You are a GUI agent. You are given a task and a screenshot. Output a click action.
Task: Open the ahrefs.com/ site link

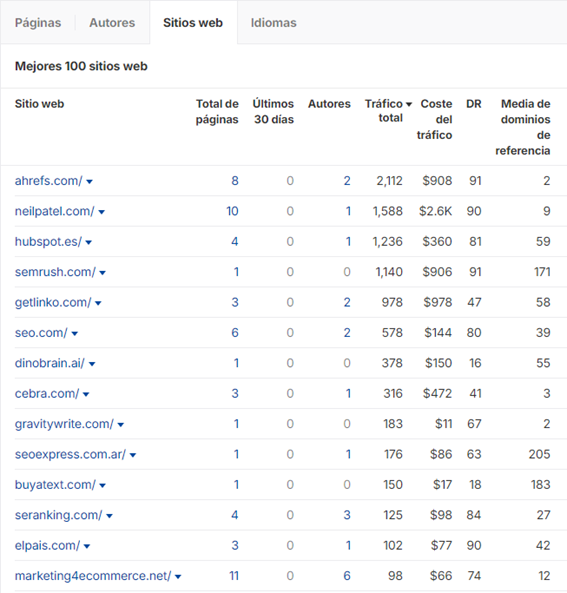(x=48, y=181)
